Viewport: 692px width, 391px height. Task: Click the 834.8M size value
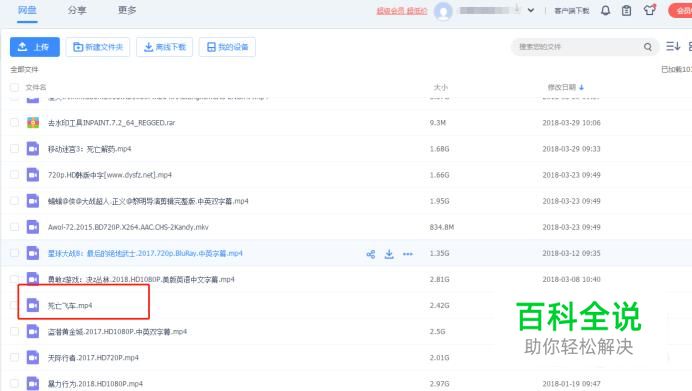coord(442,227)
